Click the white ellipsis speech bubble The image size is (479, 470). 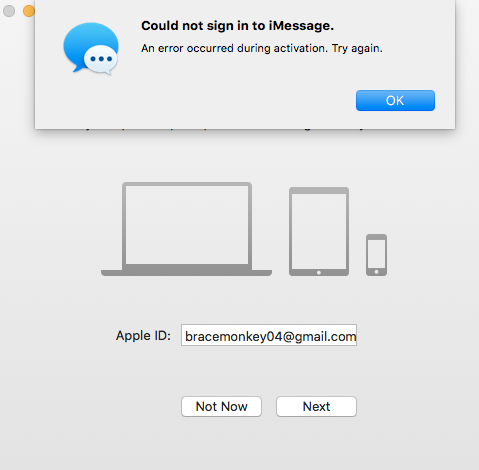pyautogui.click(x=100, y=60)
